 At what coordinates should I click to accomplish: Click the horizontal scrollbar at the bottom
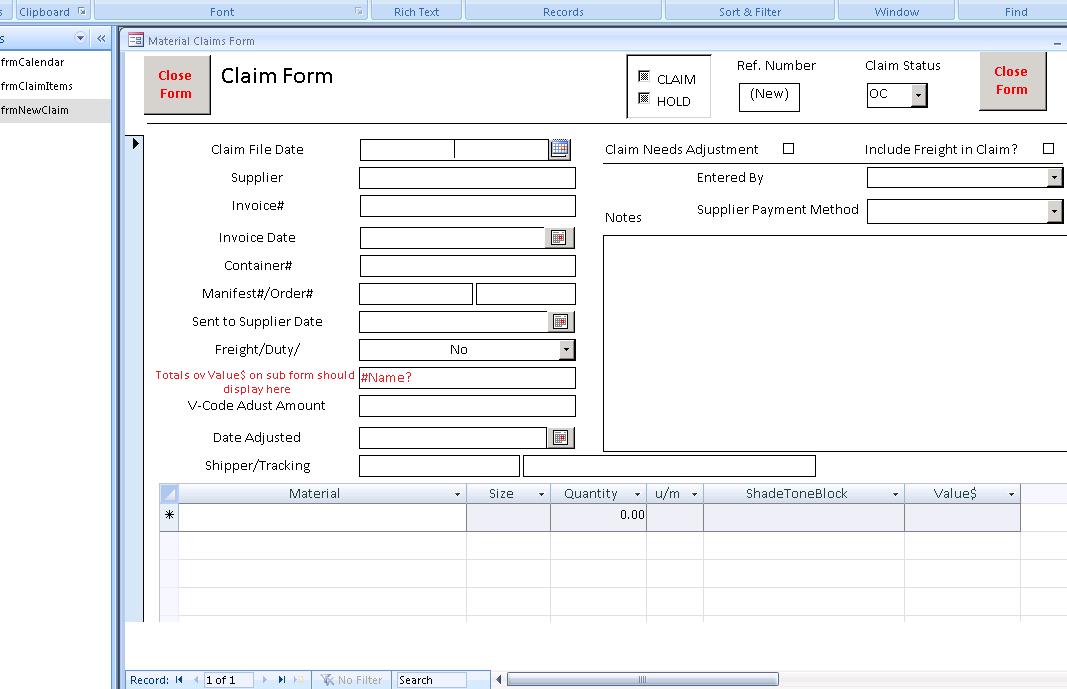[x=640, y=680]
